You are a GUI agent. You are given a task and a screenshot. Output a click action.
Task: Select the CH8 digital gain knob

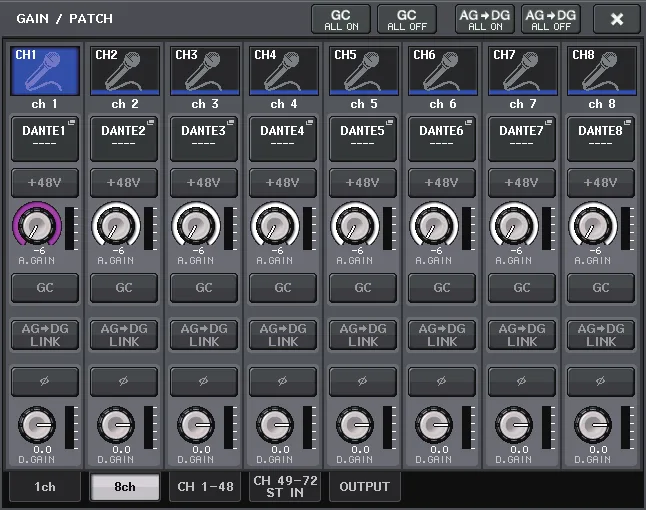tap(593, 424)
